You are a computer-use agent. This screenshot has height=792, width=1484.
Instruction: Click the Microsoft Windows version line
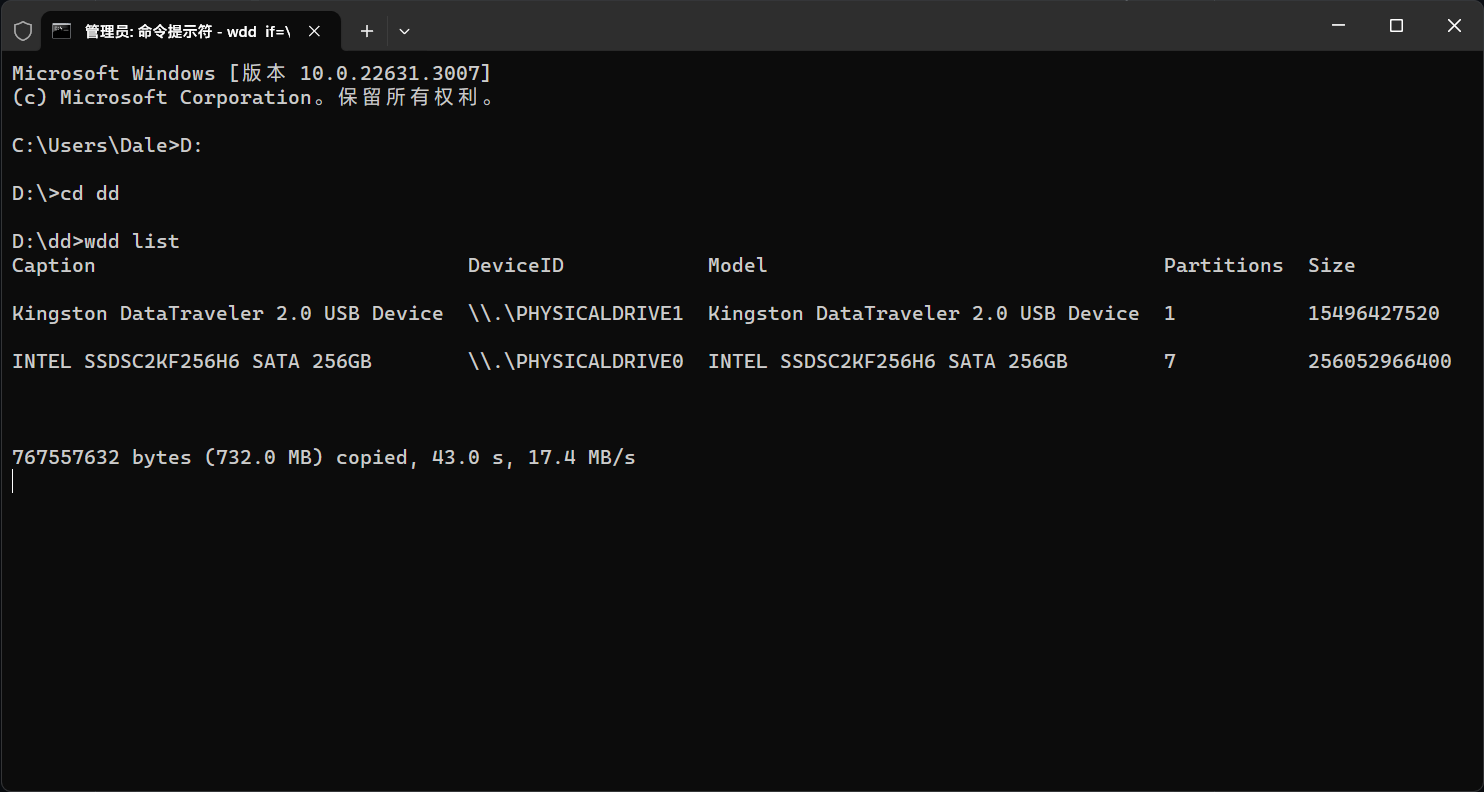(x=251, y=73)
